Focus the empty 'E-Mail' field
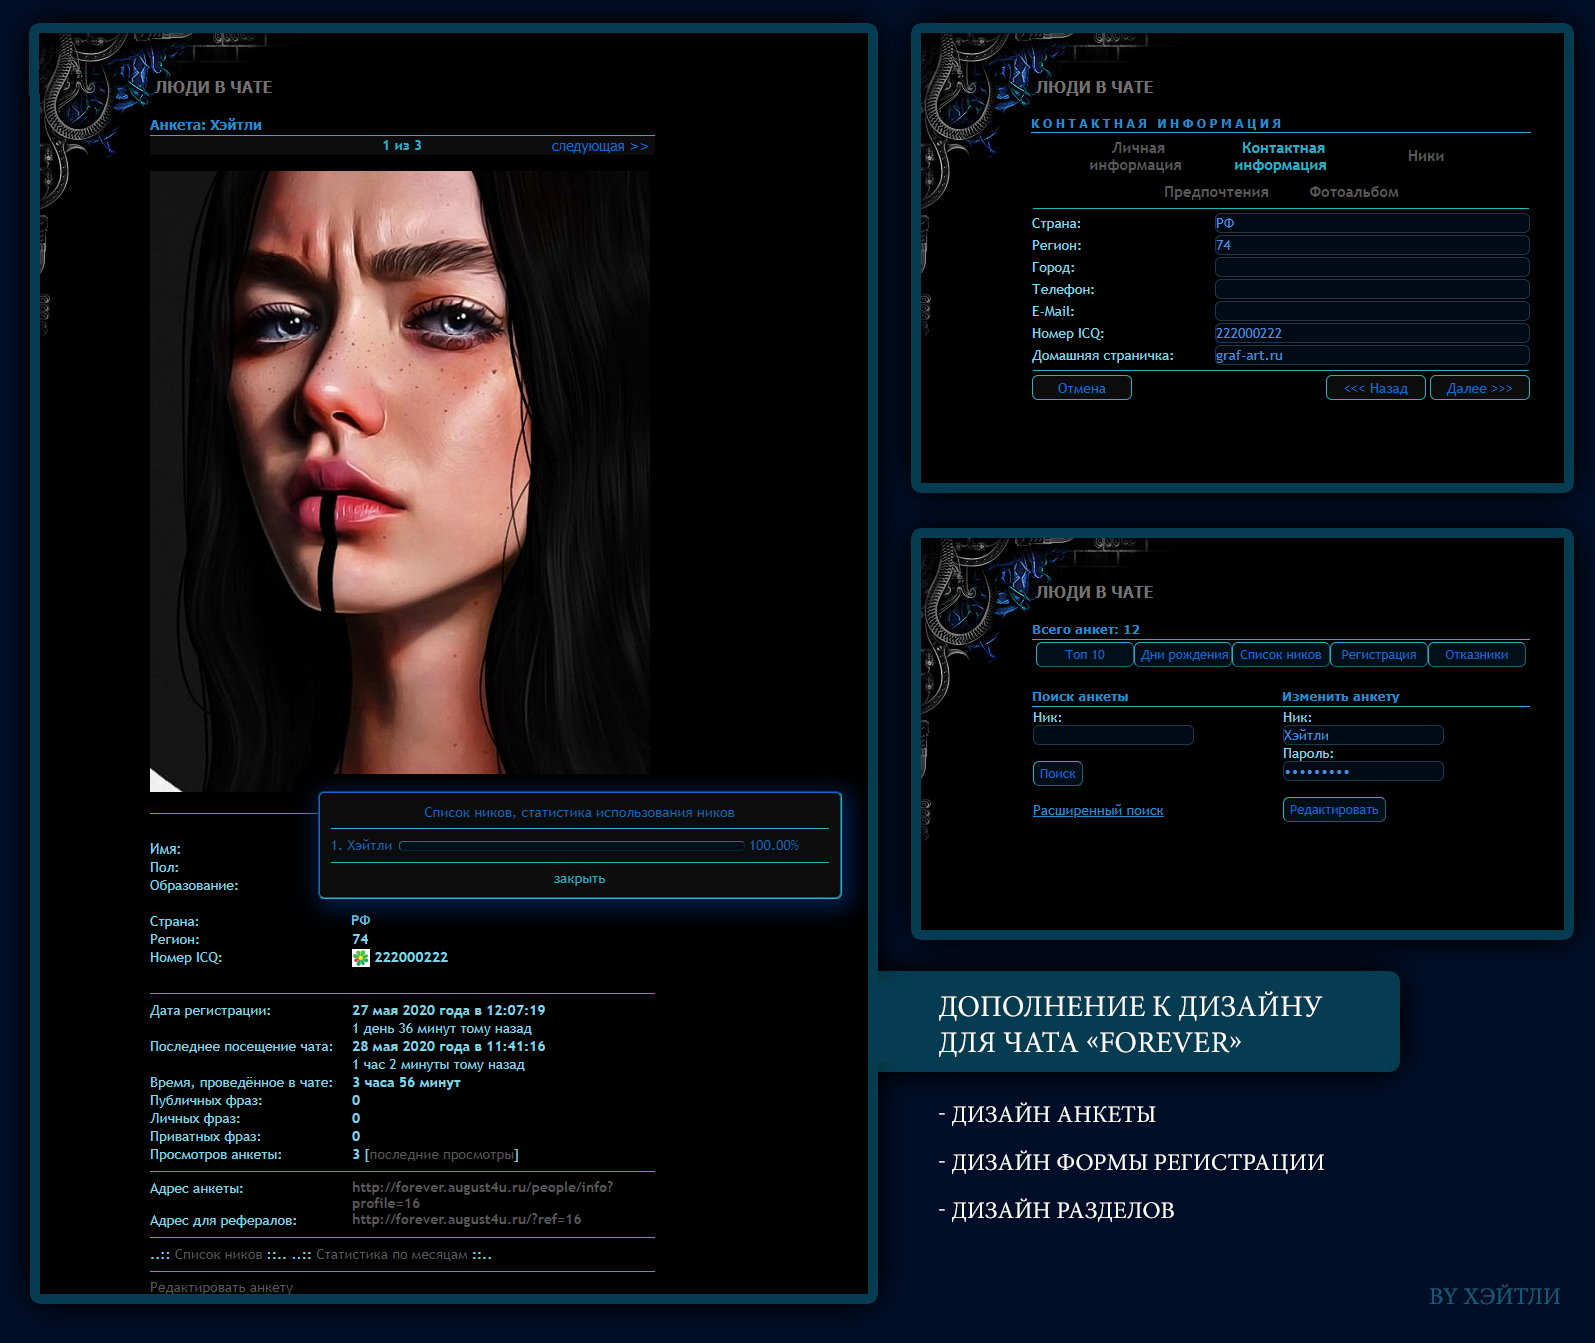 click(1372, 311)
